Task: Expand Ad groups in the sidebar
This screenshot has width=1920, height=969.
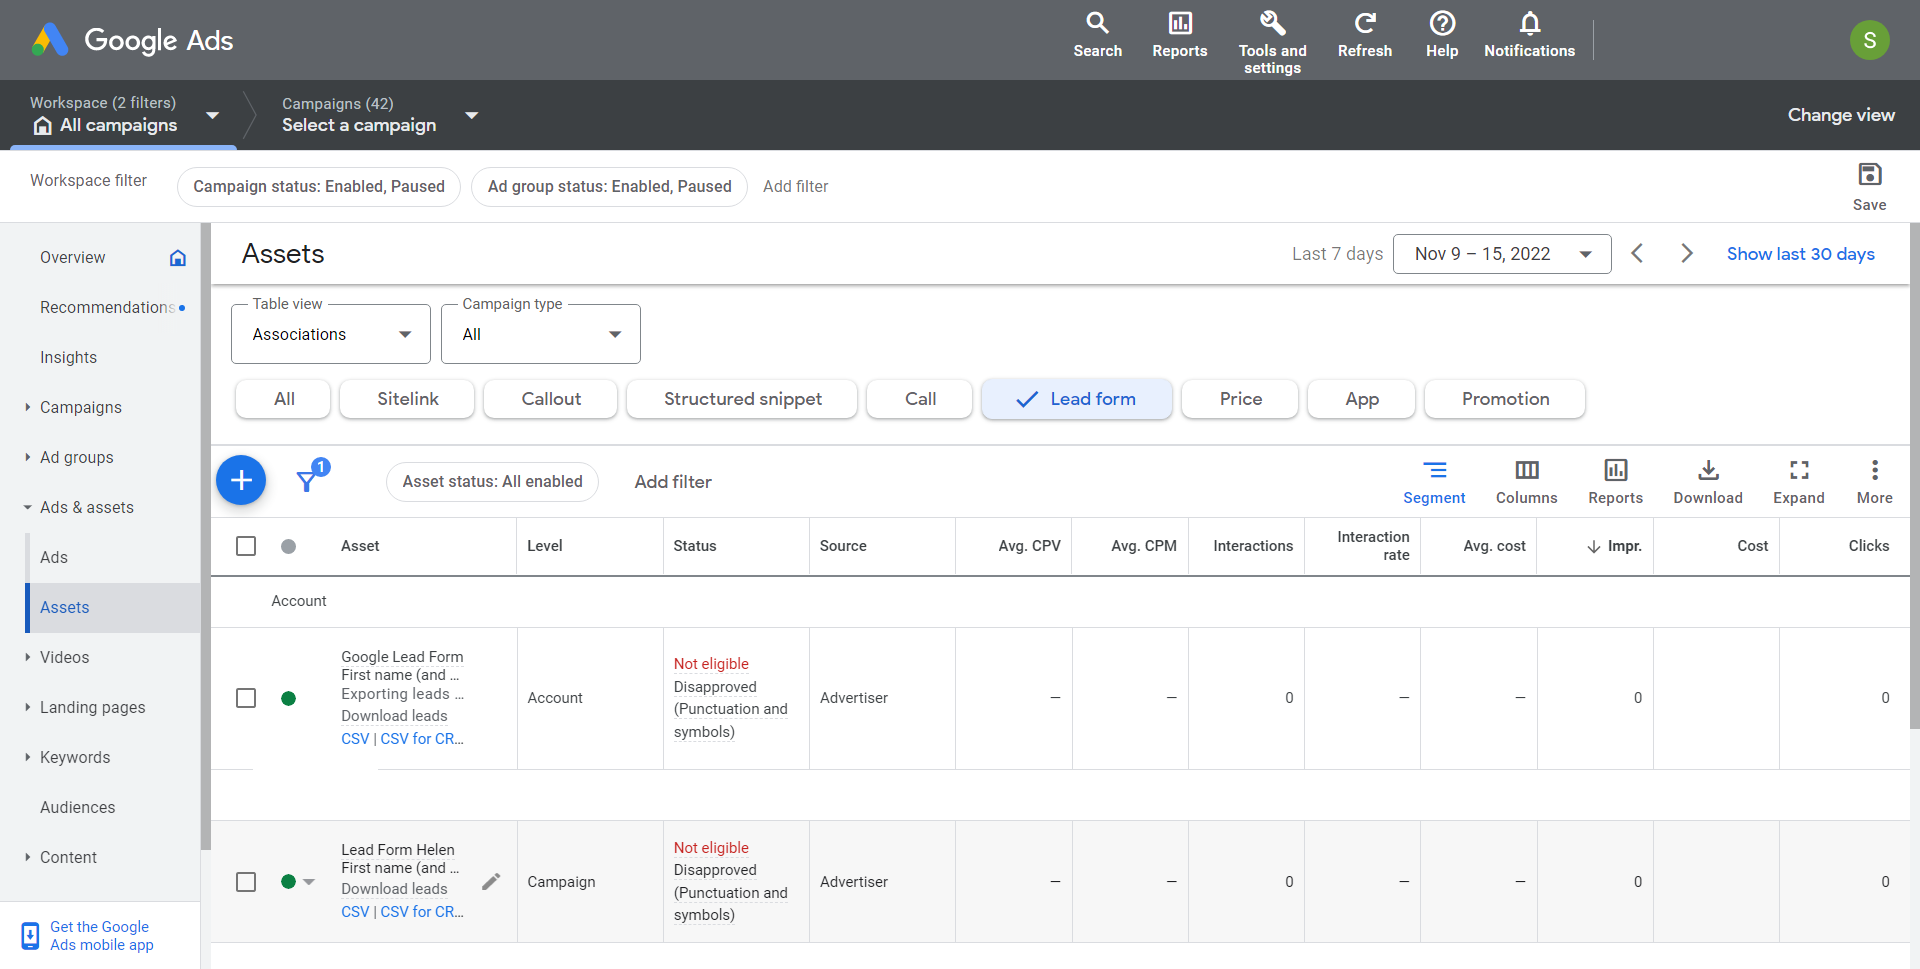Action: pos(28,457)
